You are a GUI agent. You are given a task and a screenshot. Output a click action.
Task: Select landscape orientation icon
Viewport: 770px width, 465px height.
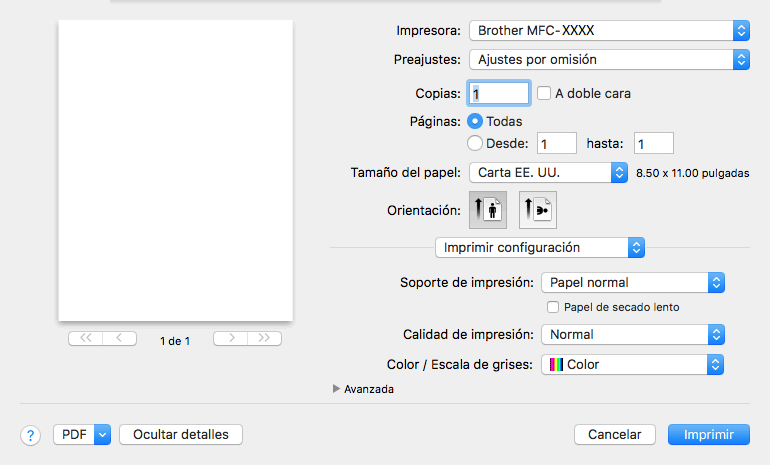tap(538, 210)
